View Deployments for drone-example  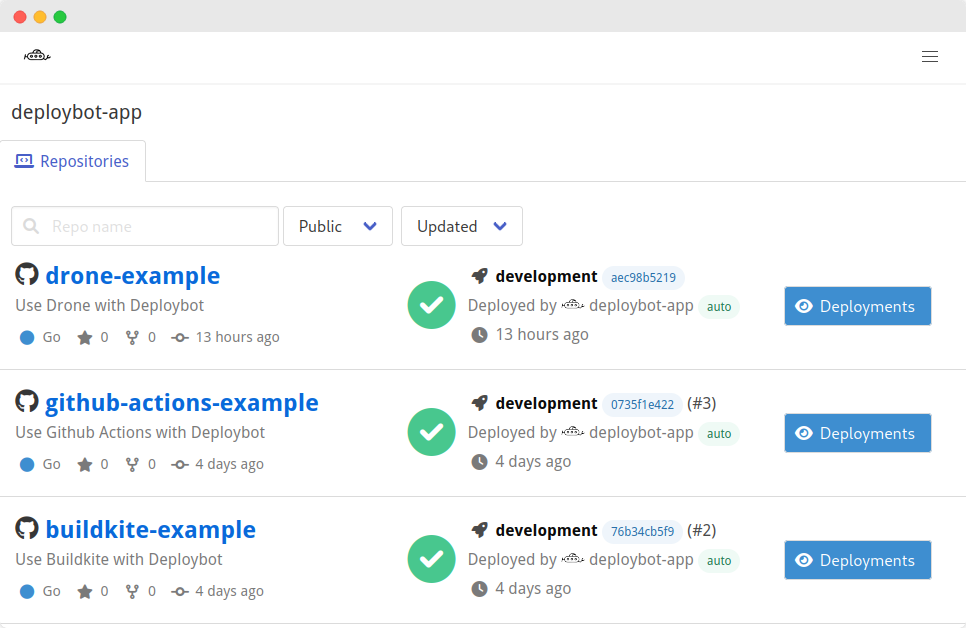pyautogui.click(x=858, y=306)
